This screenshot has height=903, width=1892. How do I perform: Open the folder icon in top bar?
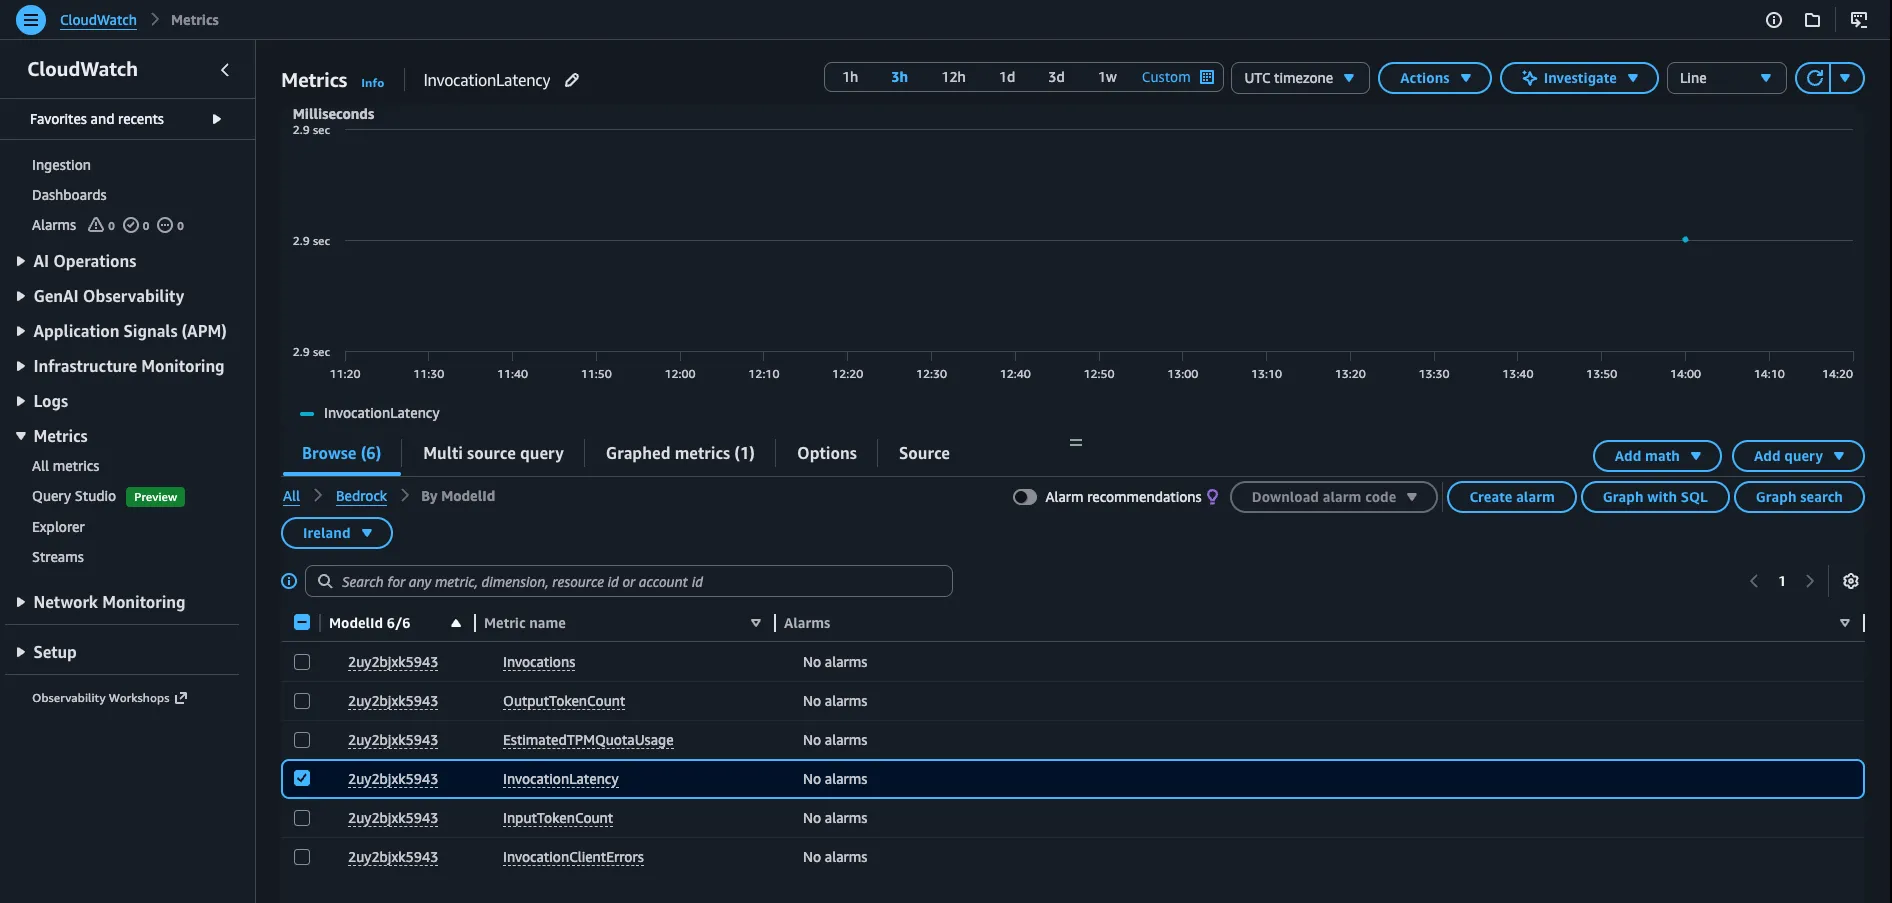click(x=1812, y=20)
